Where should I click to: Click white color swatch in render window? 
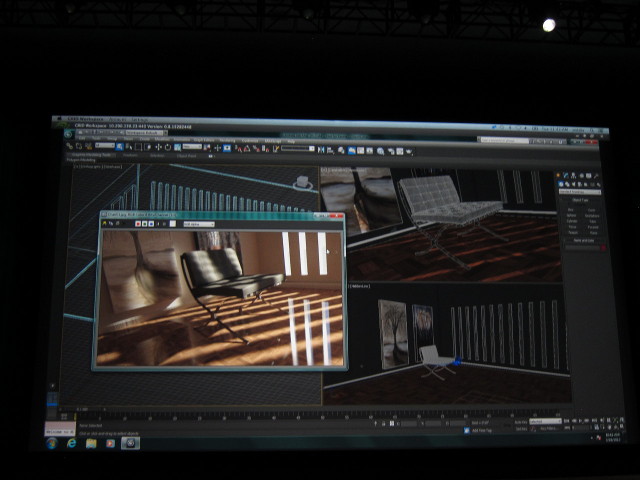[173, 224]
